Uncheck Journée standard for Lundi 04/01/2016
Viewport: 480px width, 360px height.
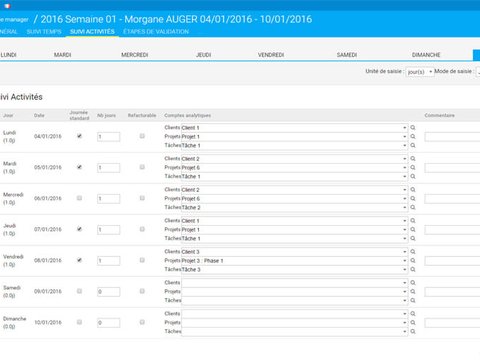coord(79,136)
